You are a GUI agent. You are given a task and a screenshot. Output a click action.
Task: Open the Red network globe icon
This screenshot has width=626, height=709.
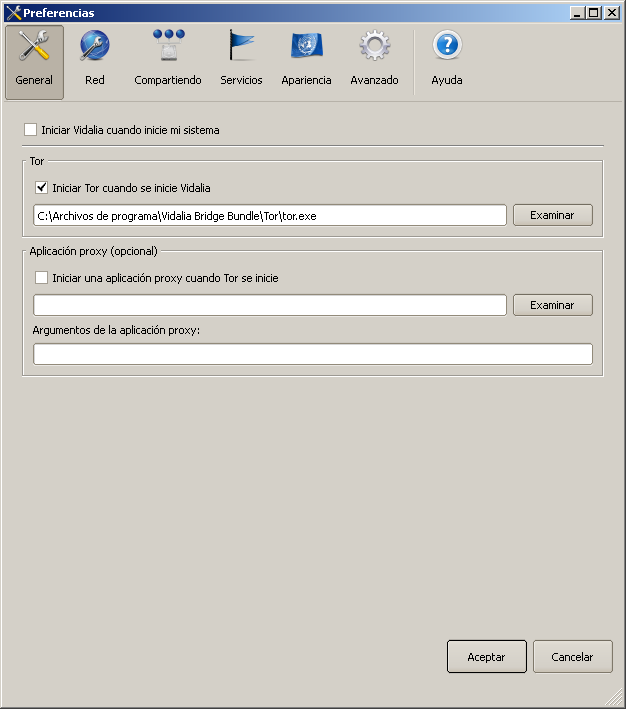pos(95,46)
